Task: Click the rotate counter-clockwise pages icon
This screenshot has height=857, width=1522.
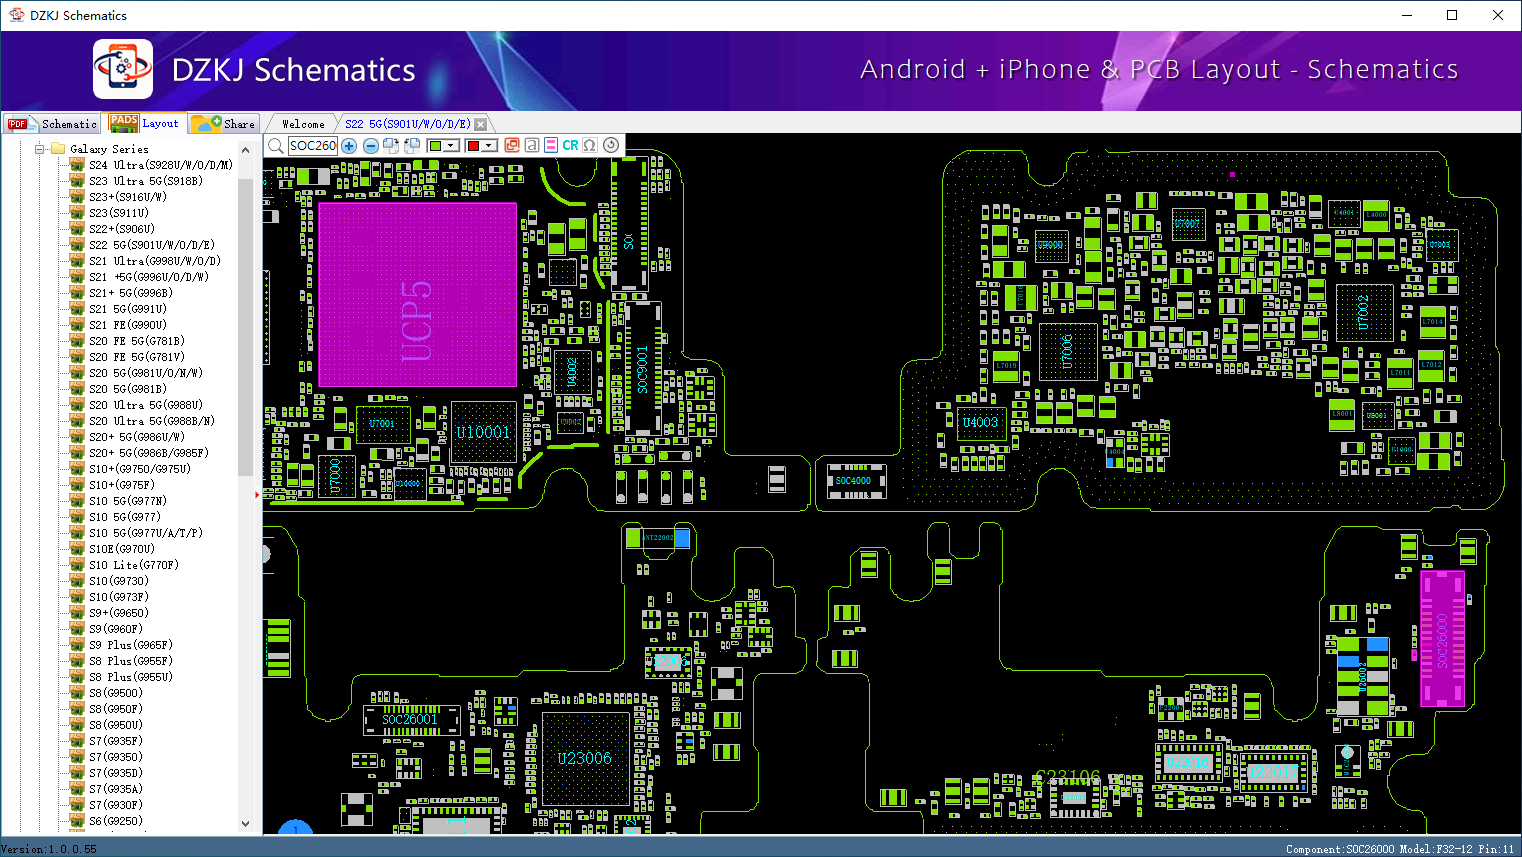Action: pyautogui.click(x=412, y=146)
